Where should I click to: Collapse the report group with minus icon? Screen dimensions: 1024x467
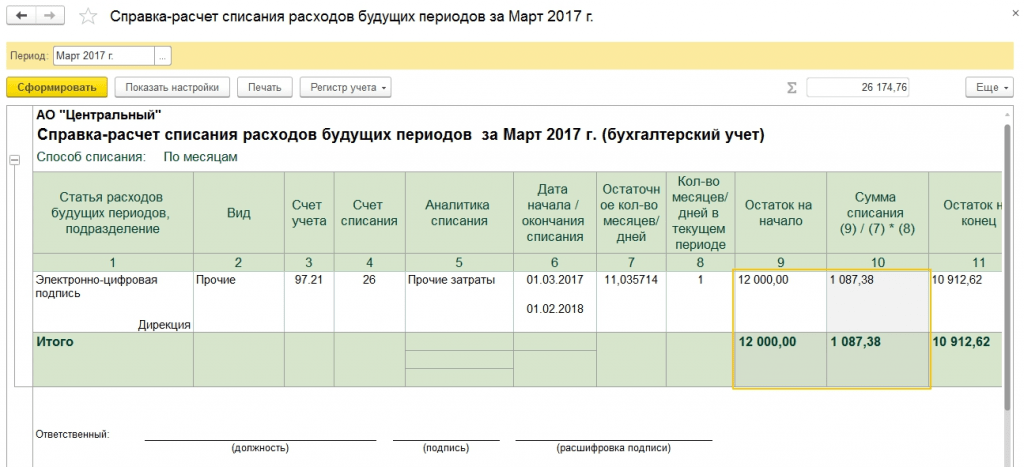click(14, 160)
